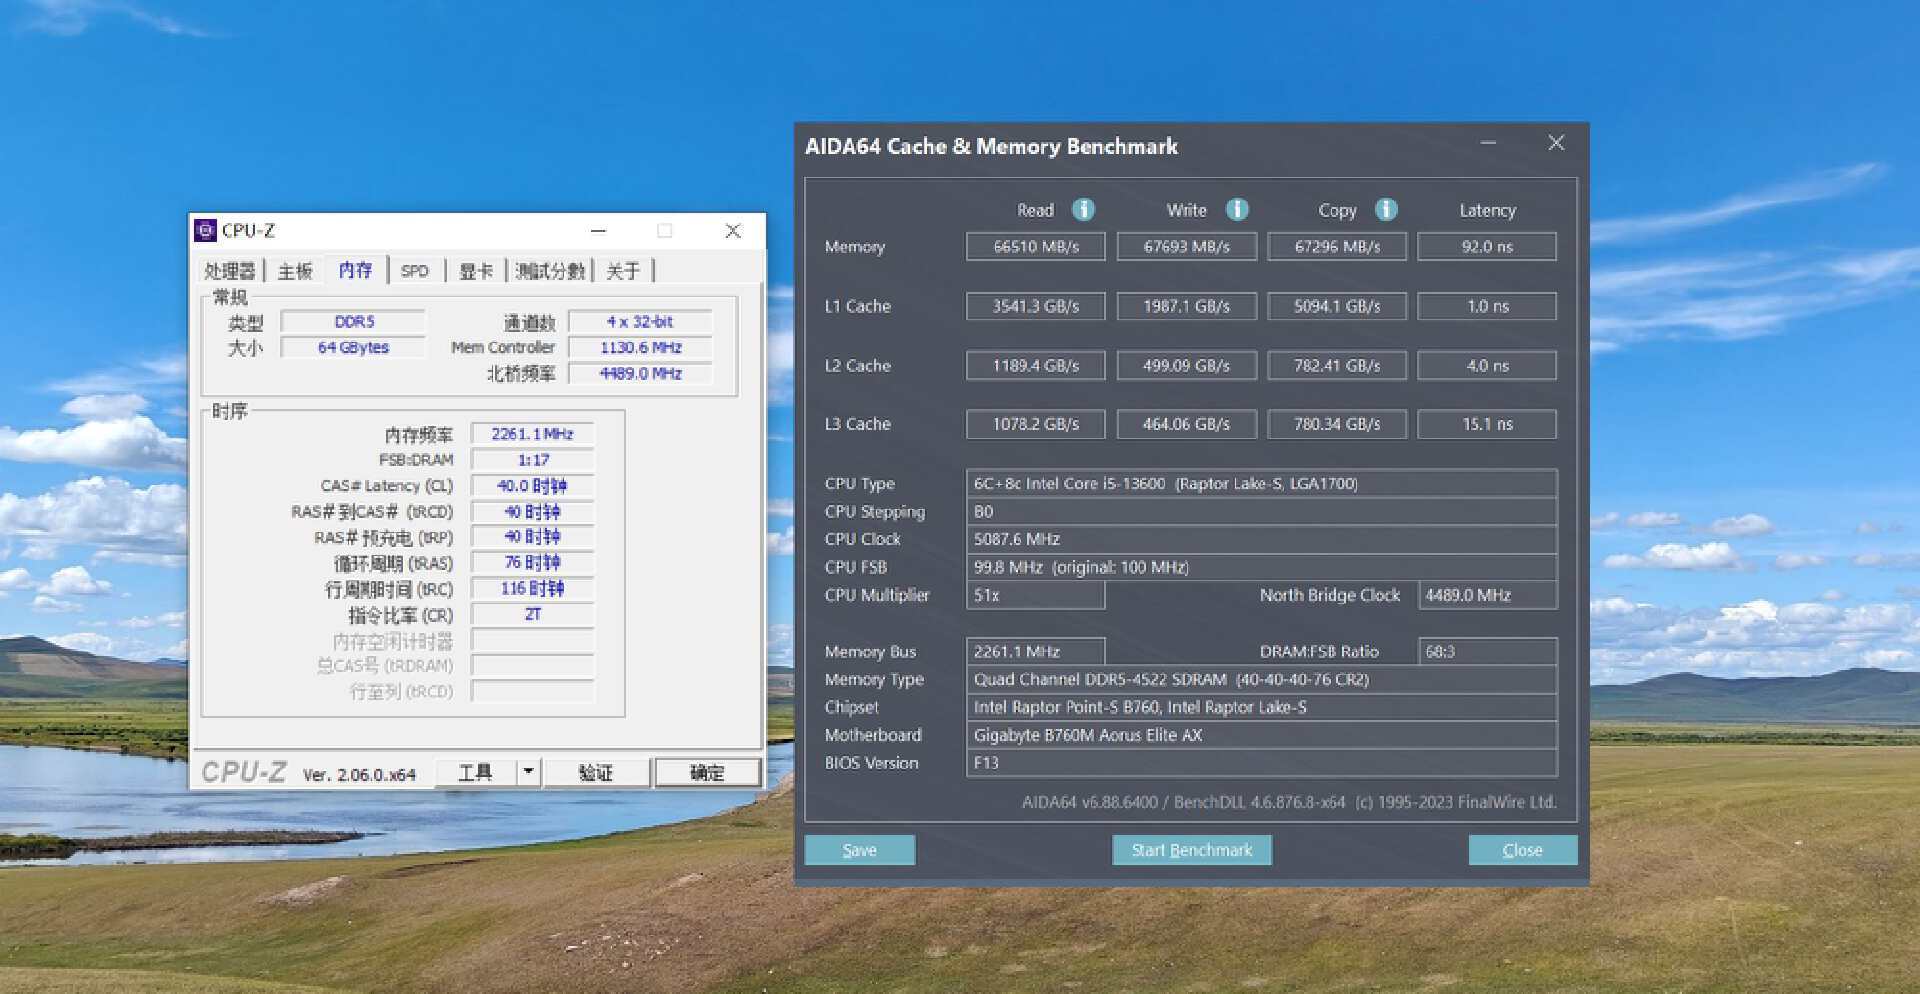Select the SPD tab
This screenshot has height=994, width=1920.
pos(414,271)
